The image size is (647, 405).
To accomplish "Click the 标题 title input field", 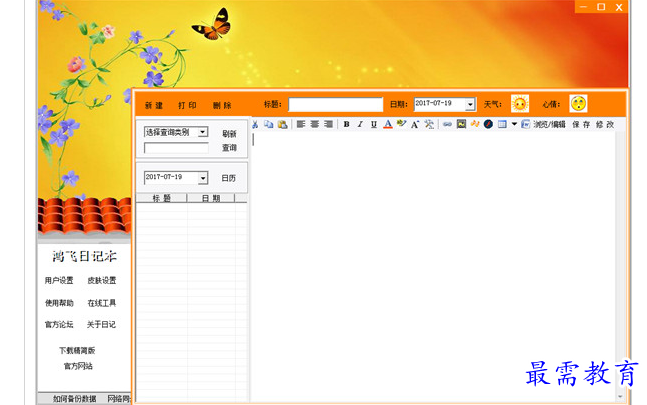I will [x=335, y=104].
